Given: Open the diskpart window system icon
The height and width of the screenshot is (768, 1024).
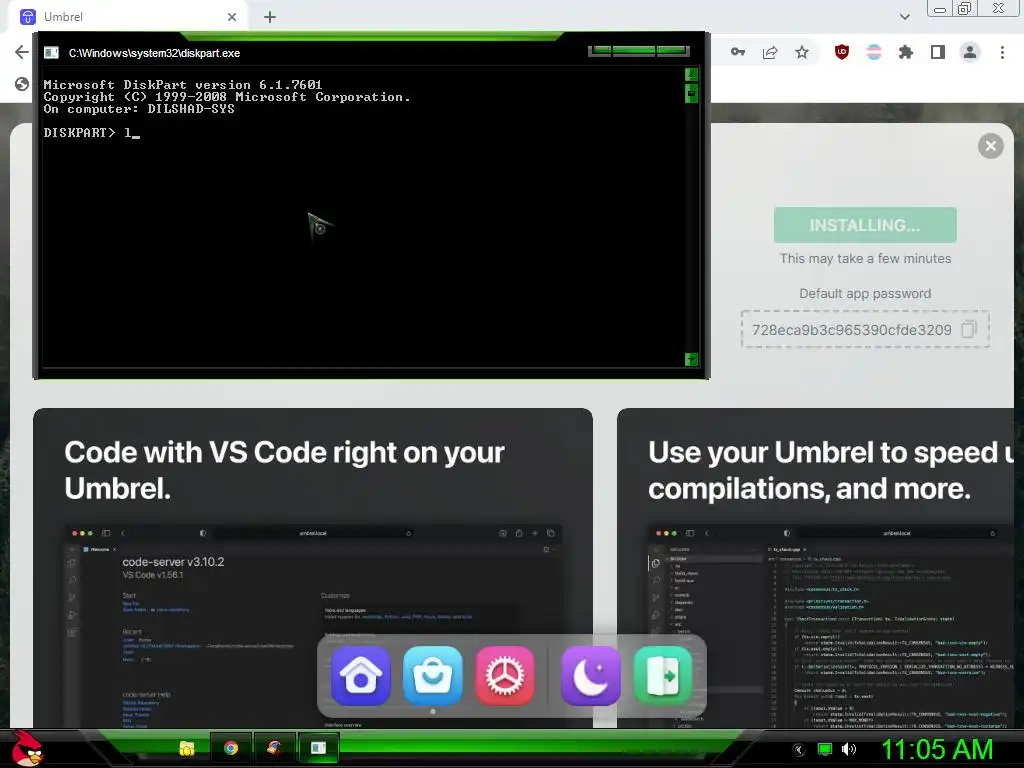Looking at the screenshot, I should pyautogui.click(x=52, y=53).
